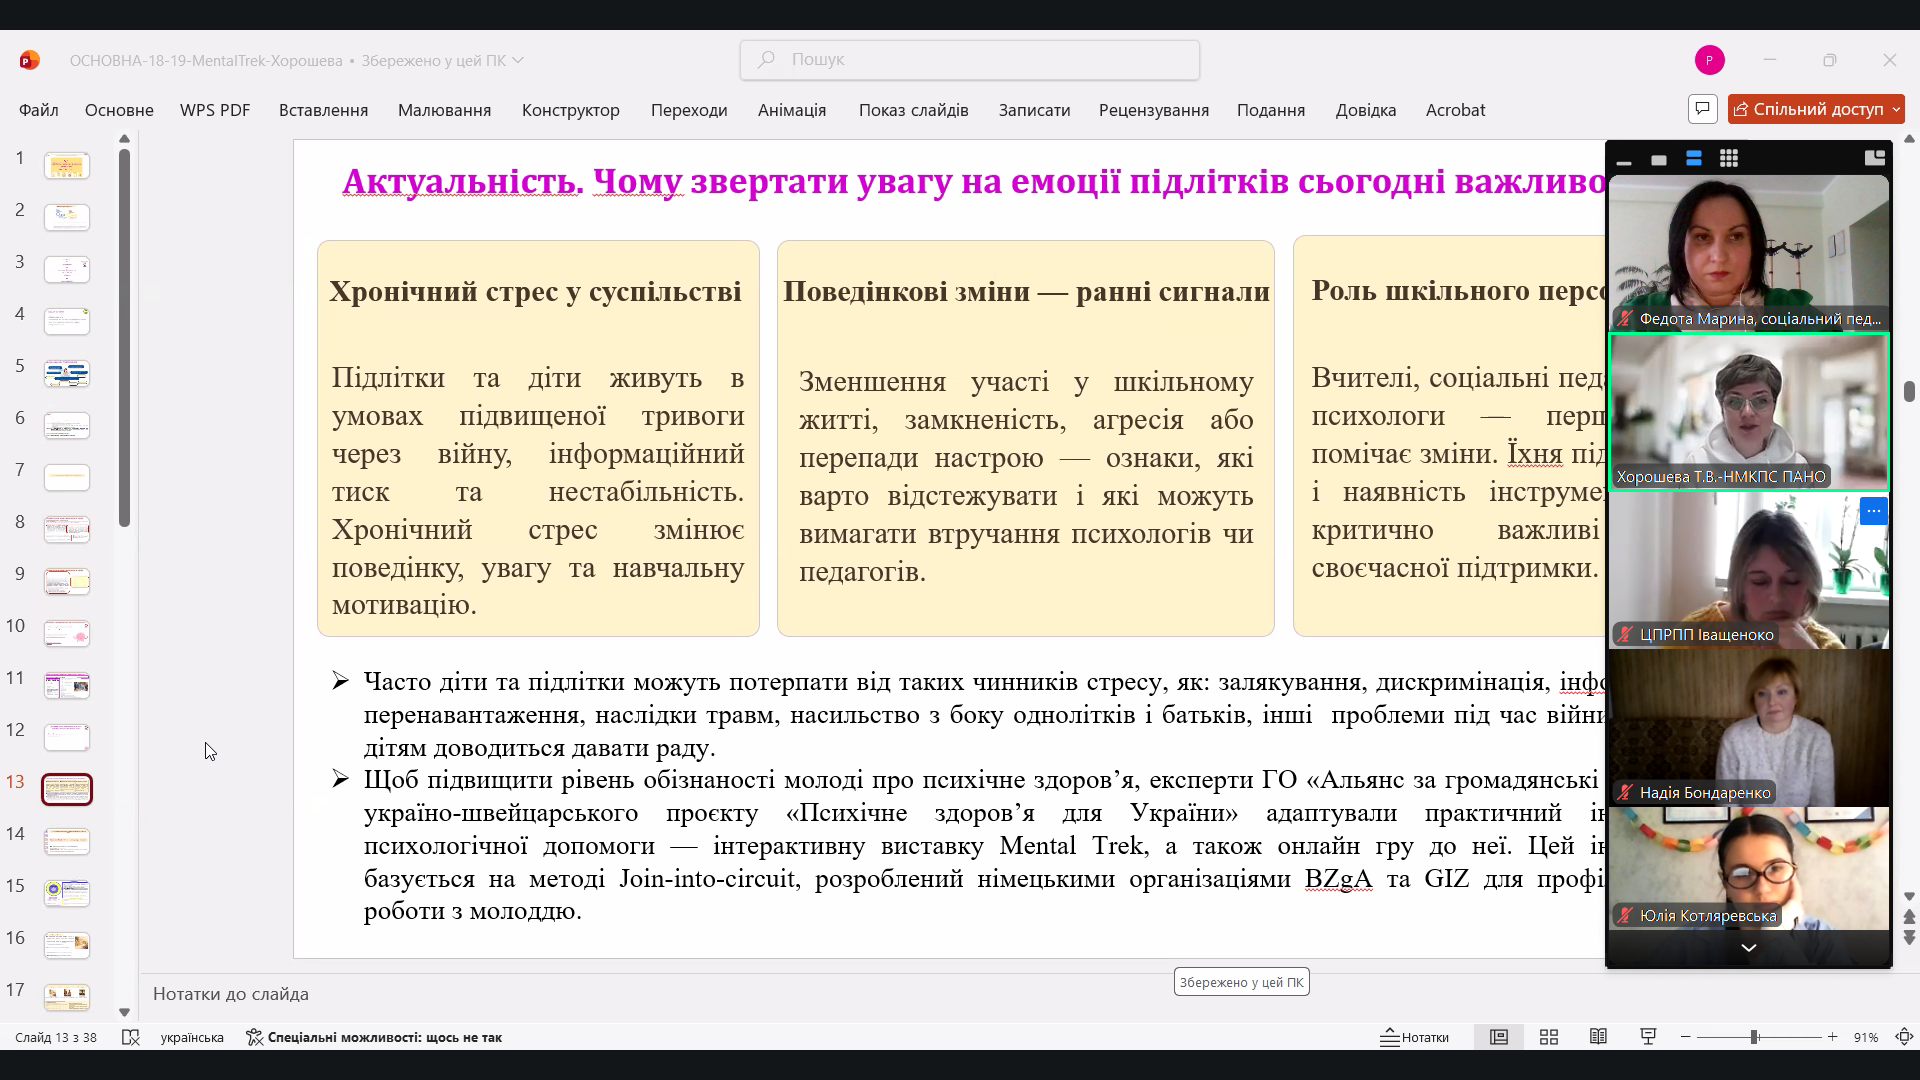Switch to Slide Sorter view icon

1549,1037
